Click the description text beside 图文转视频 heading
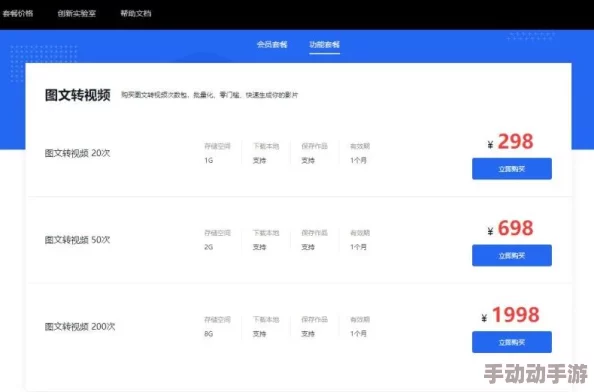The width and height of the screenshot is (594, 392). pyautogui.click(x=209, y=95)
